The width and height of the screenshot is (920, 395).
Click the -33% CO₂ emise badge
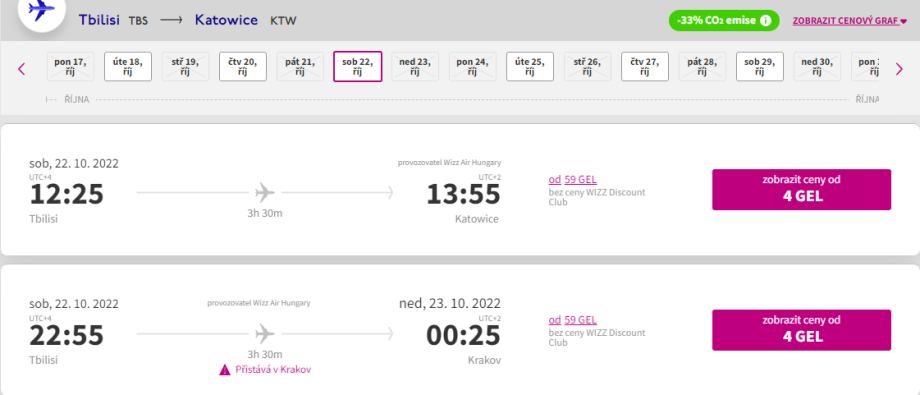point(724,21)
